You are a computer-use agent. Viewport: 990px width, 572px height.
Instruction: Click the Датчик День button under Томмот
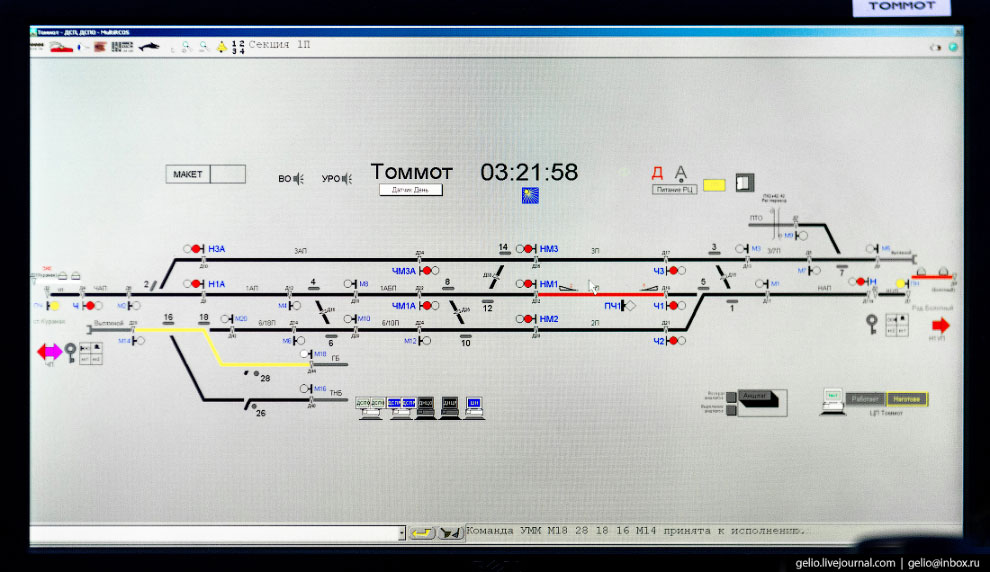pos(411,190)
